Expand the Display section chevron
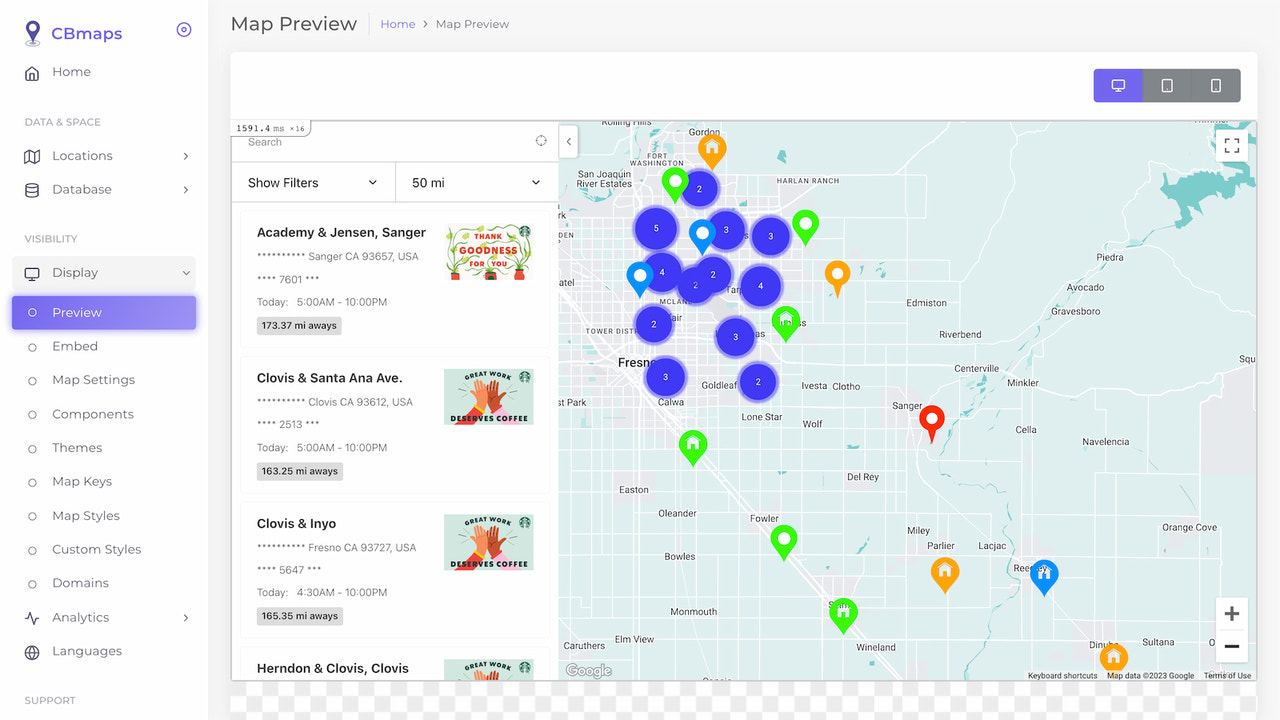Image resolution: width=1280 pixels, height=720 pixels. (x=186, y=272)
